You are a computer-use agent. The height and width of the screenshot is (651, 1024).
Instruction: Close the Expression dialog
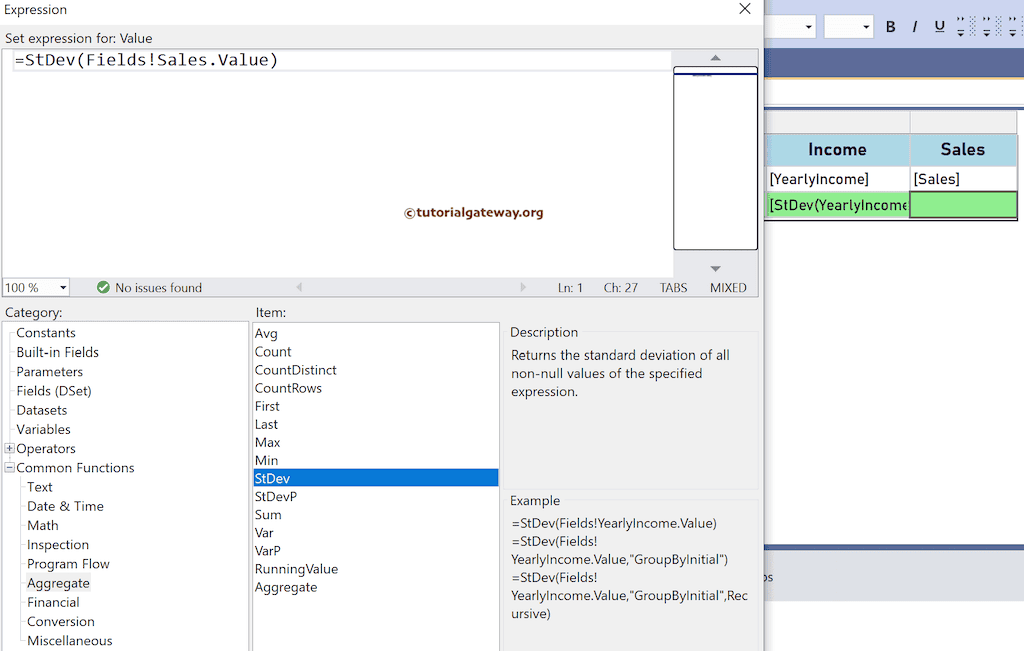pos(745,9)
